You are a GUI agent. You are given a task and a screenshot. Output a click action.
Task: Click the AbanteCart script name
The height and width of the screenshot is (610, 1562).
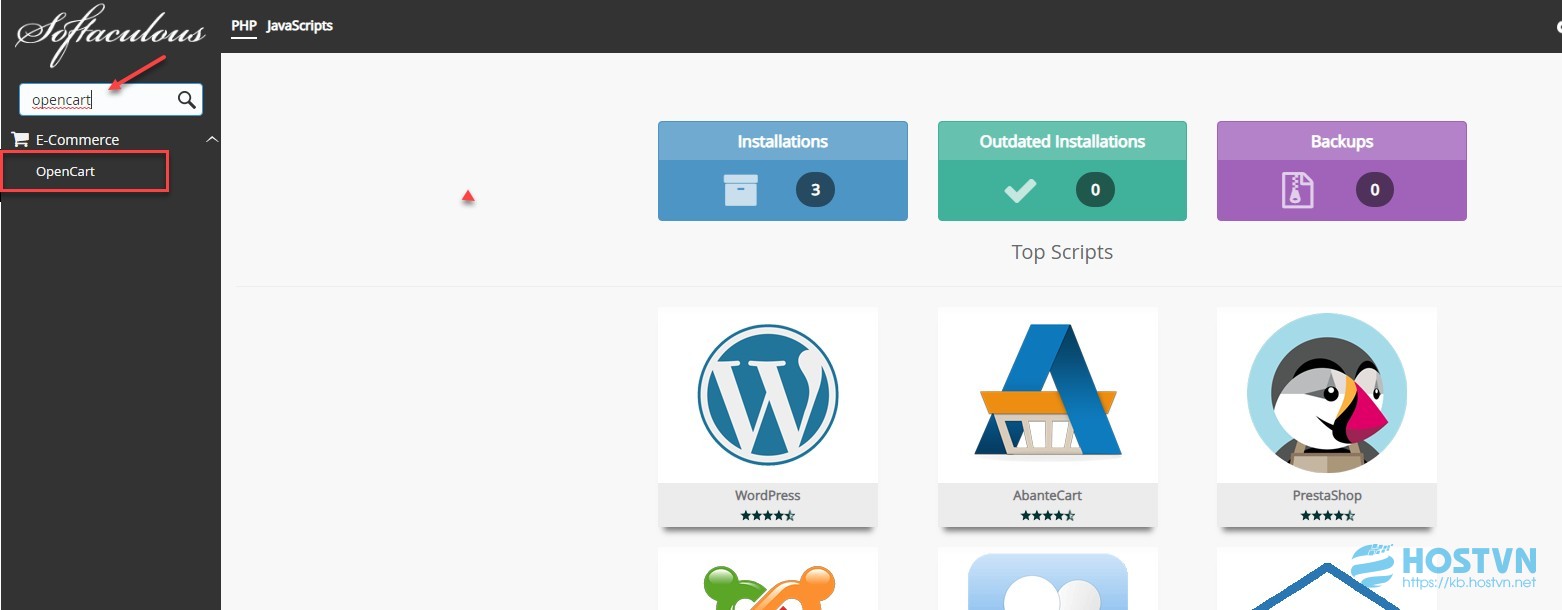1047,495
